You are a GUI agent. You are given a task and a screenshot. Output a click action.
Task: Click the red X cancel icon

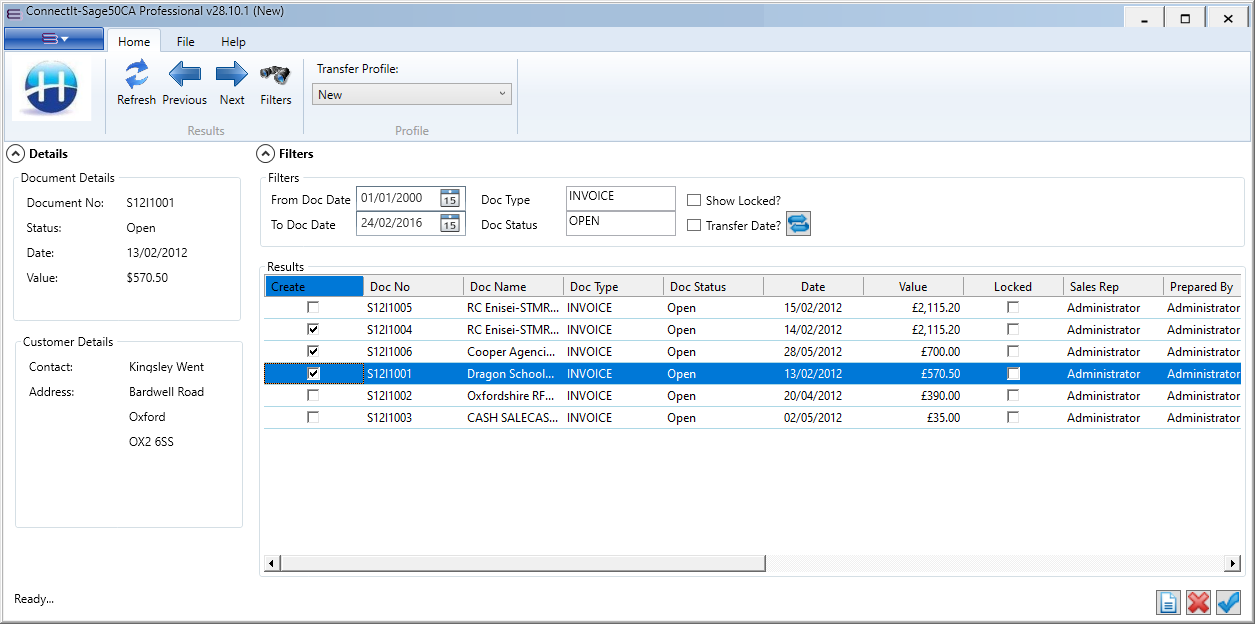(x=1198, y=602)
